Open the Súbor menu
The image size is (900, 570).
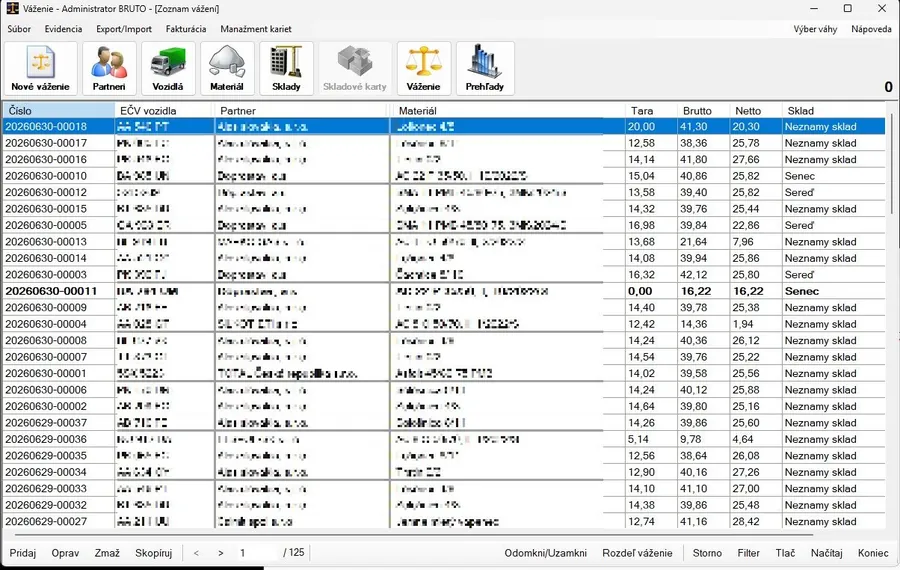[19, 29]
